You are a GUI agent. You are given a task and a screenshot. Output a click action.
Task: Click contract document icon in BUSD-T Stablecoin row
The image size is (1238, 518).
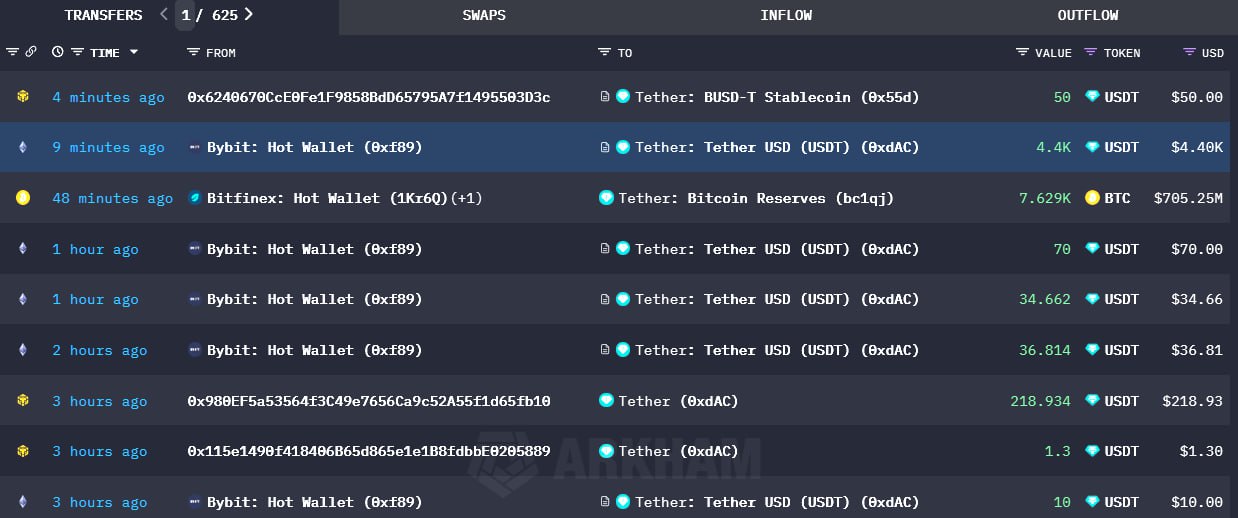(x=605, y=97)
